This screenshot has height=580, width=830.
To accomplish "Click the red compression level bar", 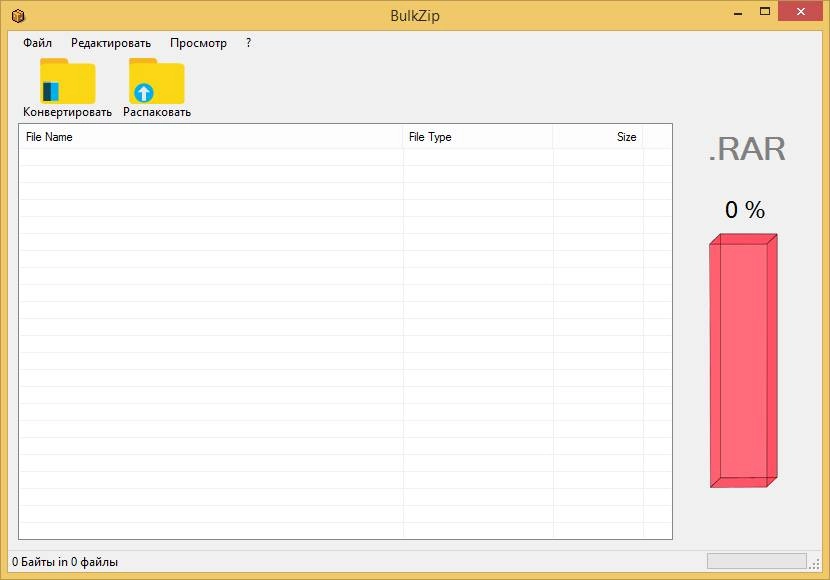I will (x=743, y=360).
